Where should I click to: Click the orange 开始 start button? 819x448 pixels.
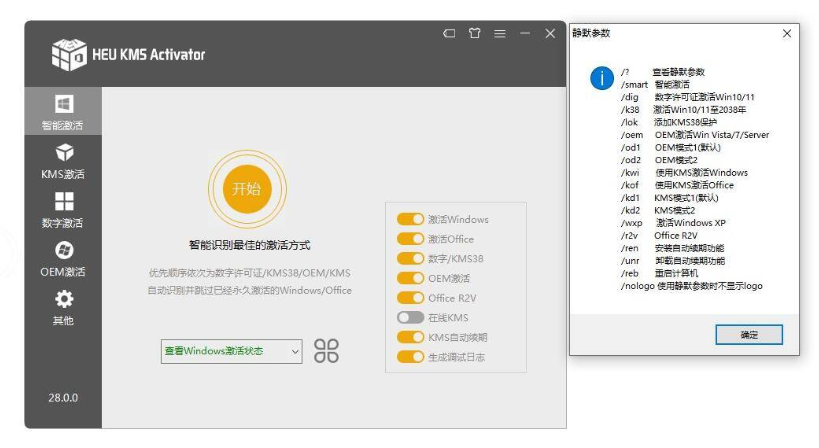pos(247,188)
